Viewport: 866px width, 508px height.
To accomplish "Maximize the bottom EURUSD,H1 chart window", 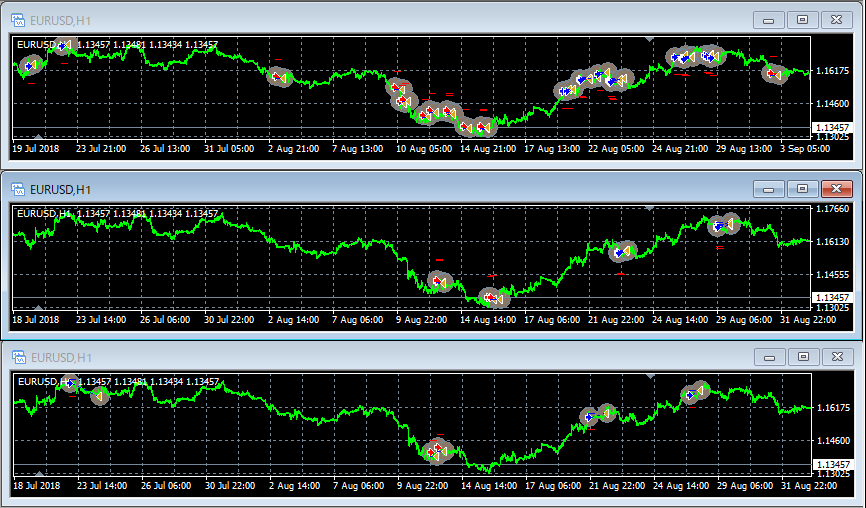I will pyautogui.click(x=804, y=357).
